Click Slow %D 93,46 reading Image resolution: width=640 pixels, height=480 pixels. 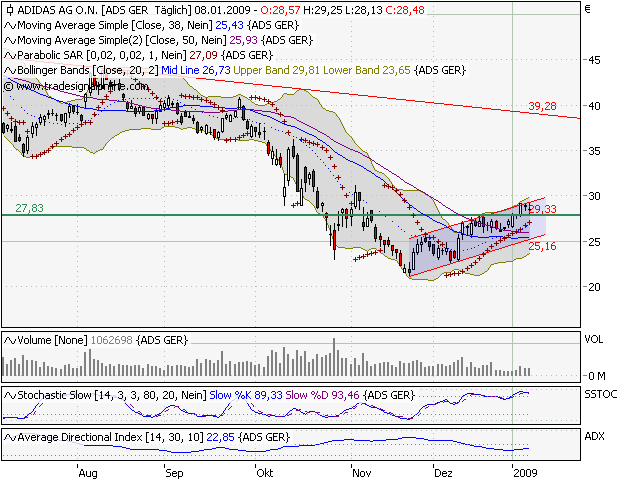322,396
